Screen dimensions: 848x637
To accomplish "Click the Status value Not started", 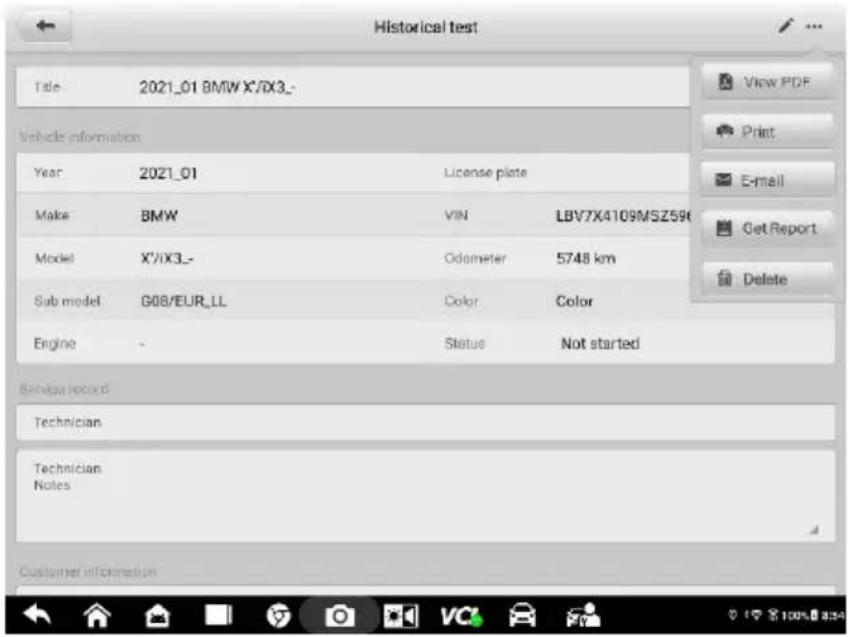I will [600, 343].
